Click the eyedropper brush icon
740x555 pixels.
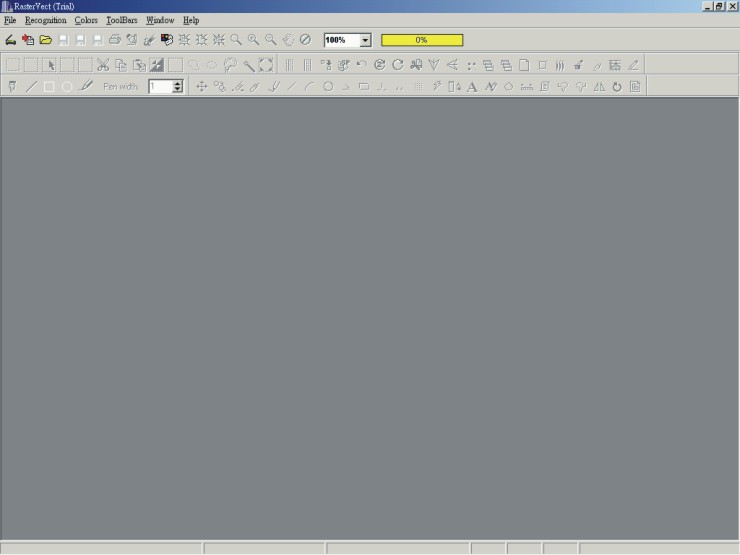86,87
